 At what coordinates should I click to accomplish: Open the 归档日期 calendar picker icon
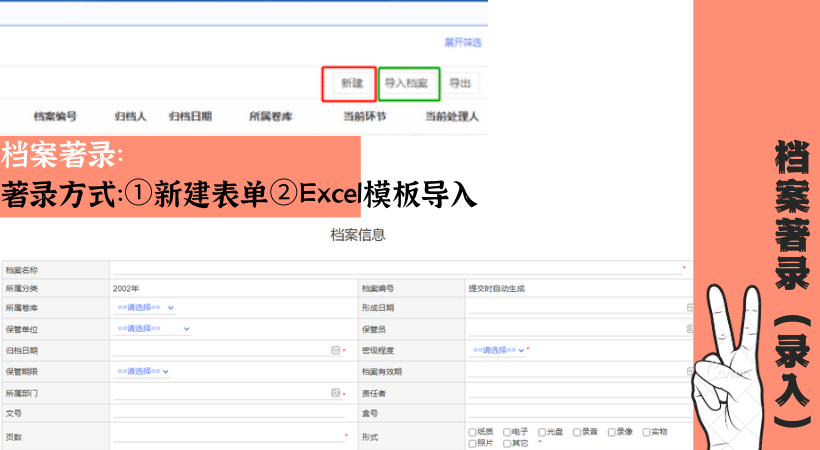(335, 350)
